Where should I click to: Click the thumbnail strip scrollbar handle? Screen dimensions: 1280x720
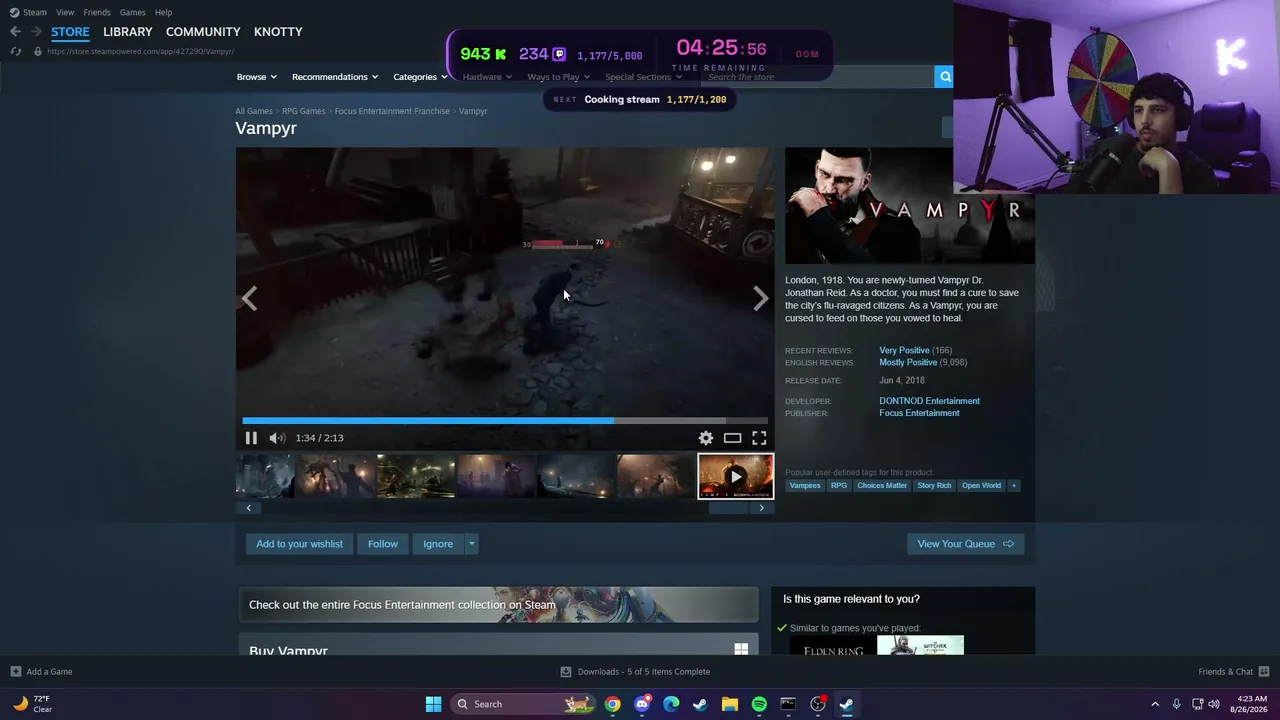tap(728, 508)
